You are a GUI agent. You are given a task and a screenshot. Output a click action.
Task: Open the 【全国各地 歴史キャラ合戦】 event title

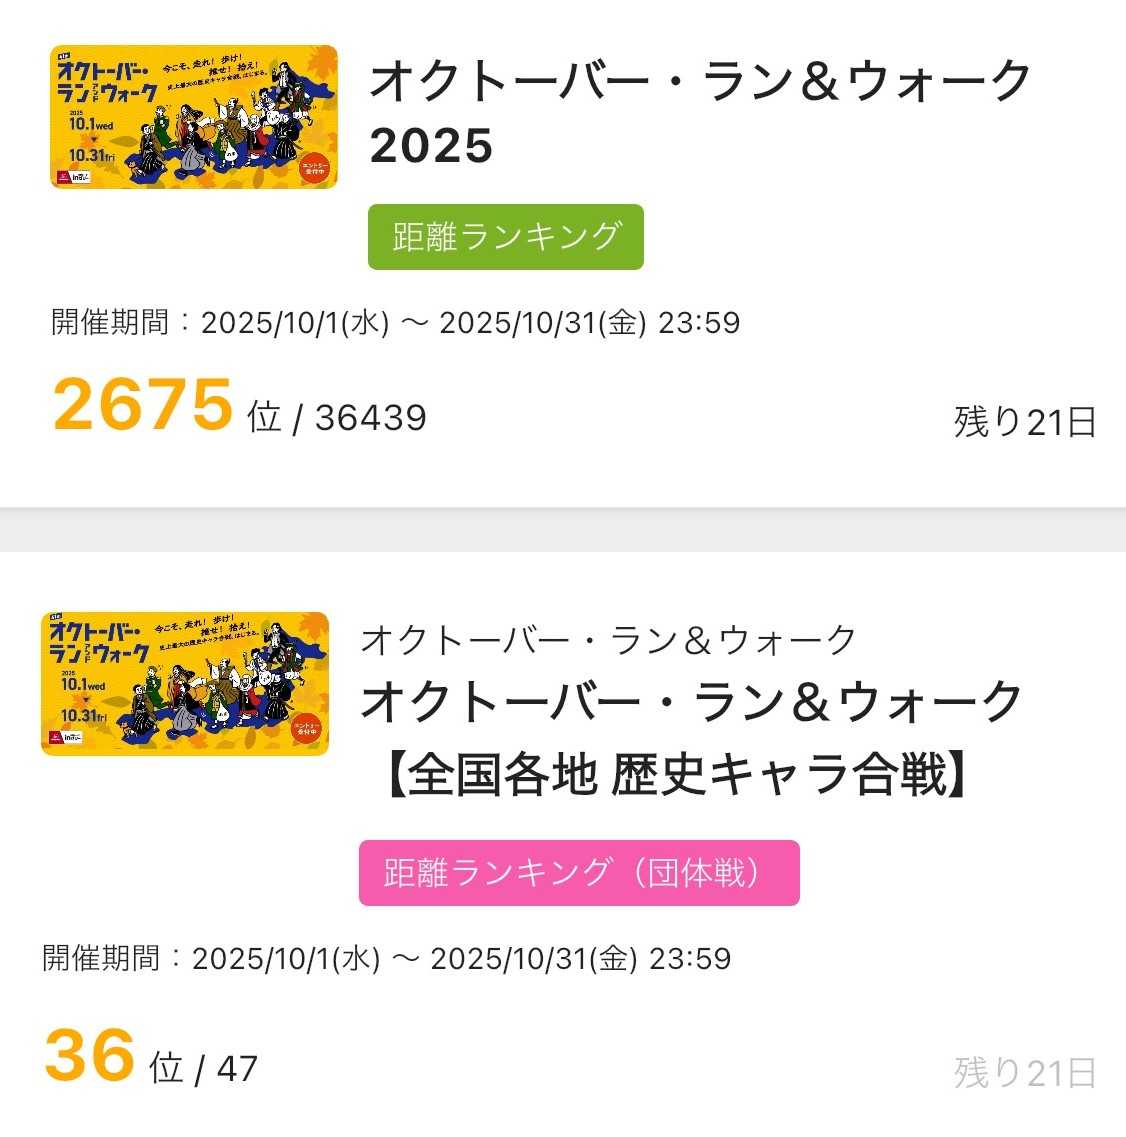point(676,775)
